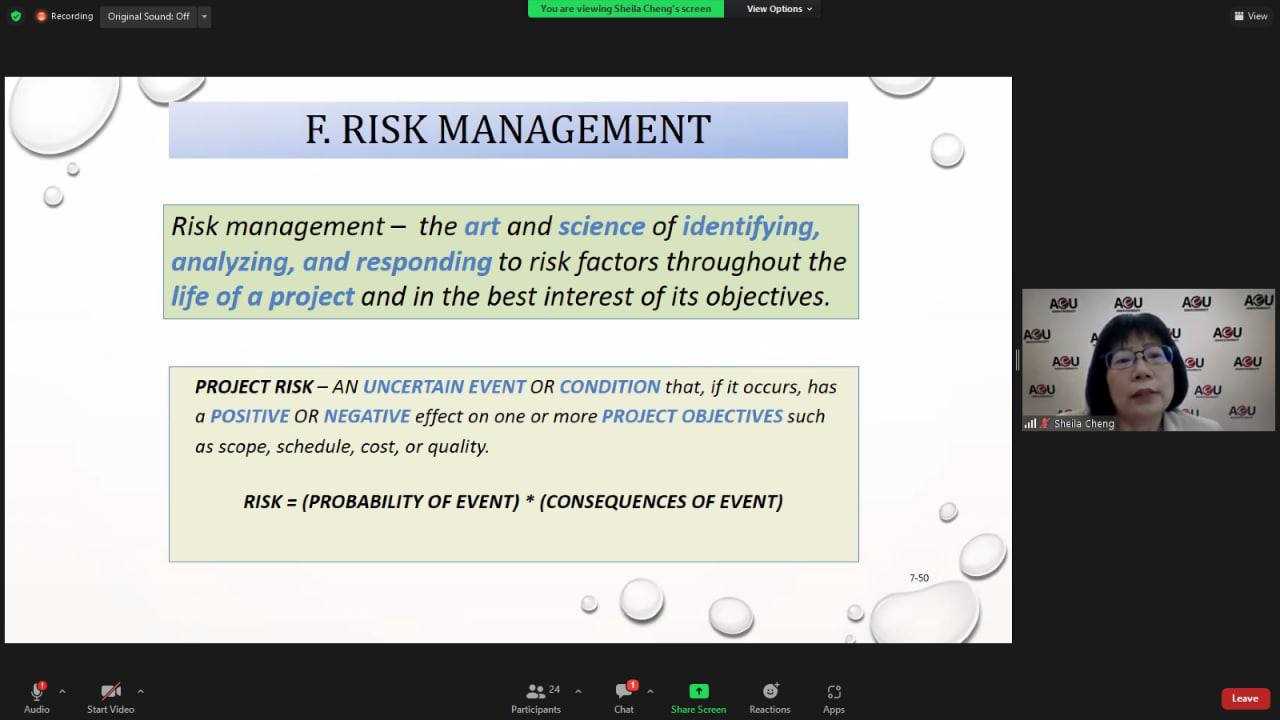The width and height of the screenshot is (1280, 720).
Task: Click the words 'identifying,' in the definition
Action: point(751,226)
